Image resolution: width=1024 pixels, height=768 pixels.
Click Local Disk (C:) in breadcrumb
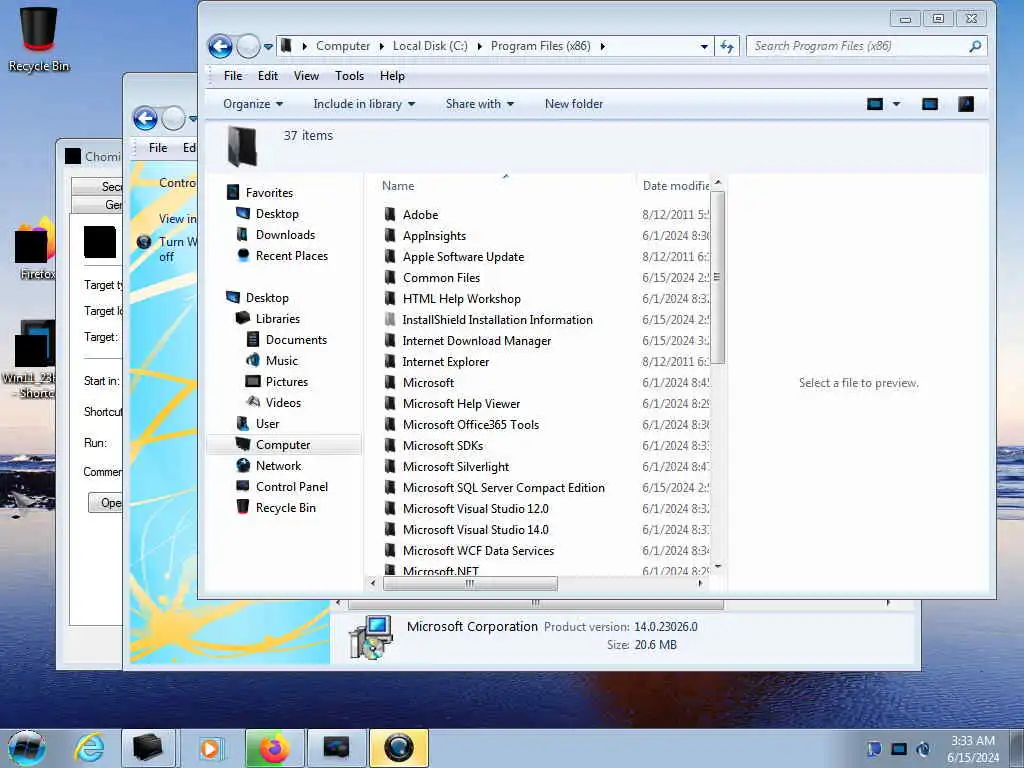pos(430,46)
